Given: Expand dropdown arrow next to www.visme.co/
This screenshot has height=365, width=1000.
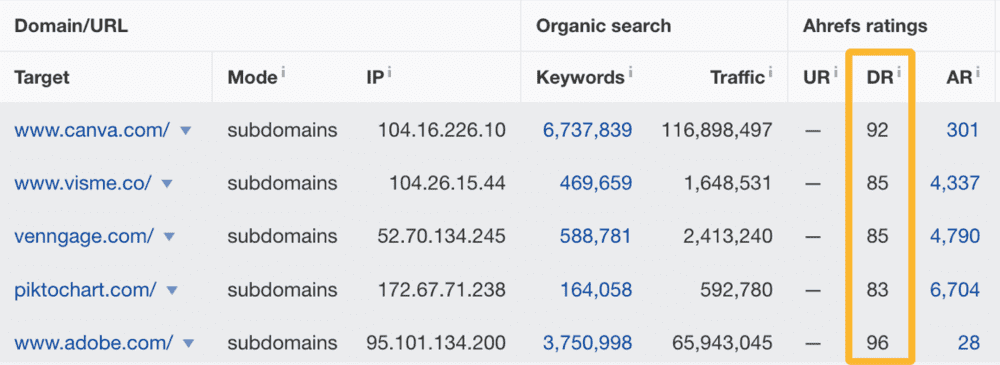Looking at the screenshot, I should pyautogui.click(x=167, y=184).
